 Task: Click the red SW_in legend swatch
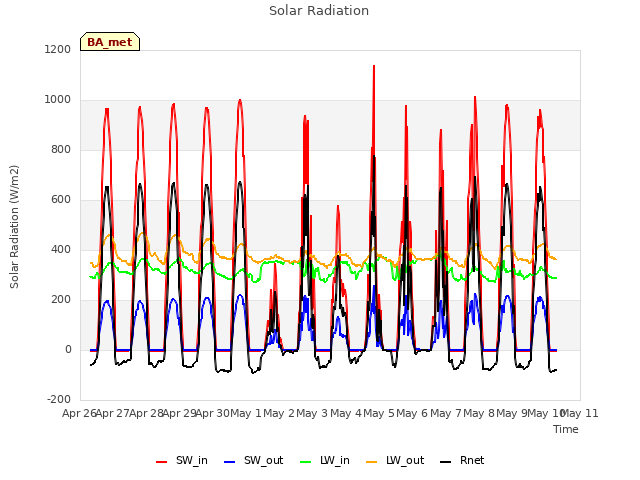(x=162, y=462)
